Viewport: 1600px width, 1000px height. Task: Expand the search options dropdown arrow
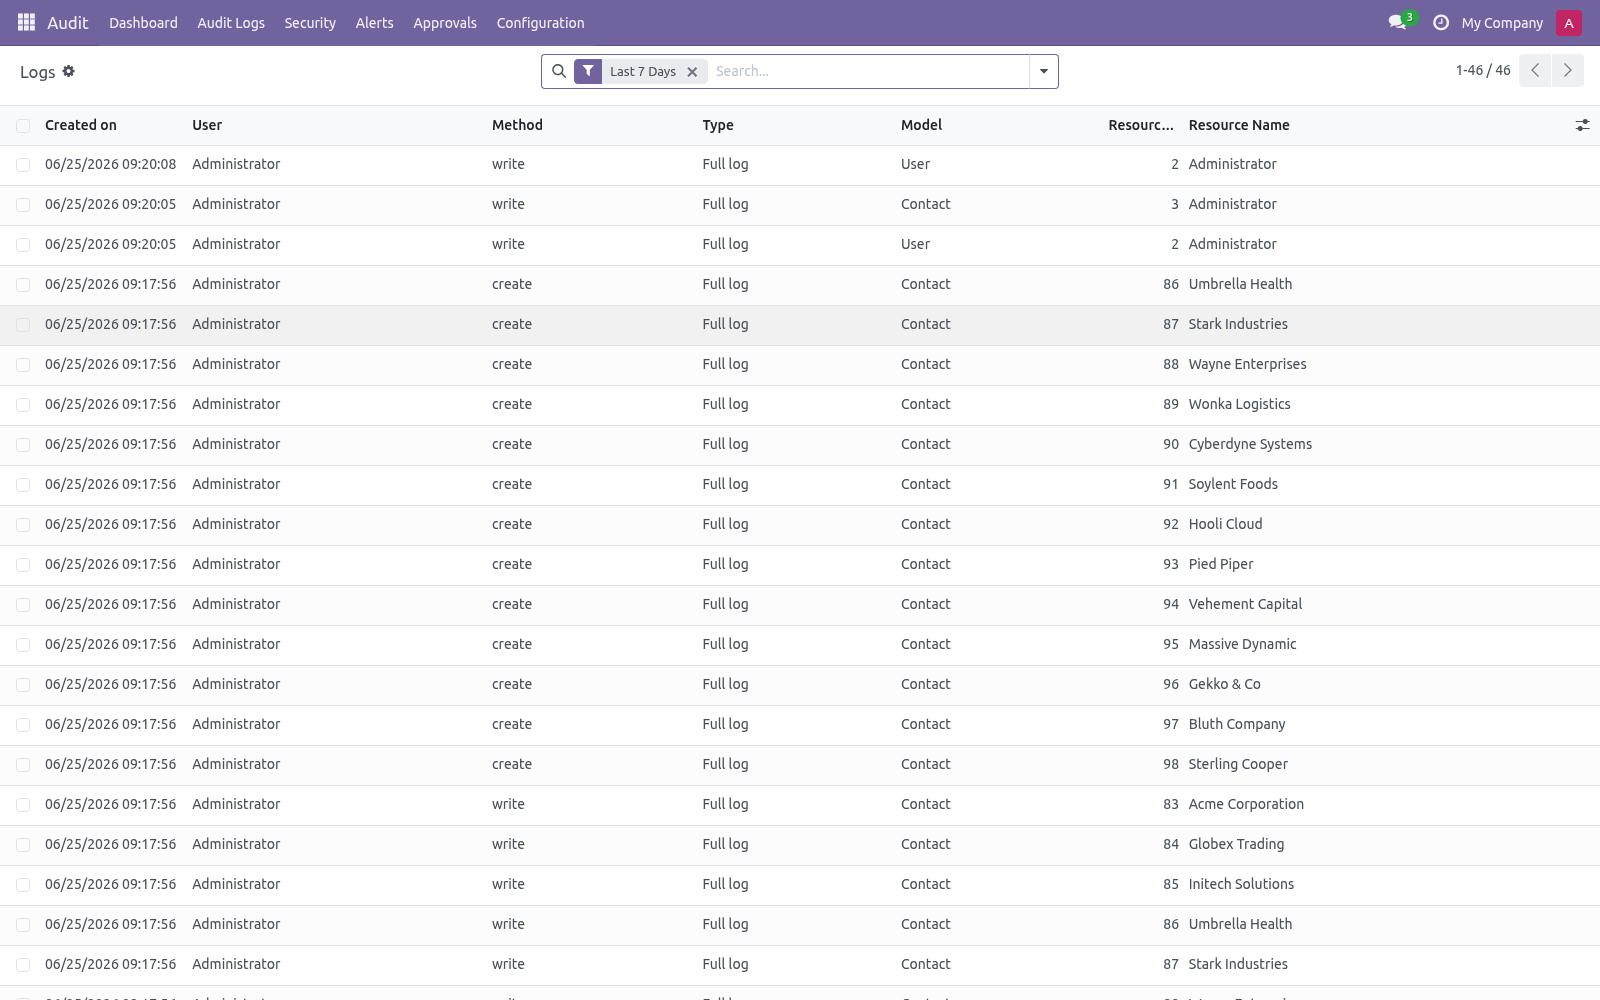tap(1043, 71)
